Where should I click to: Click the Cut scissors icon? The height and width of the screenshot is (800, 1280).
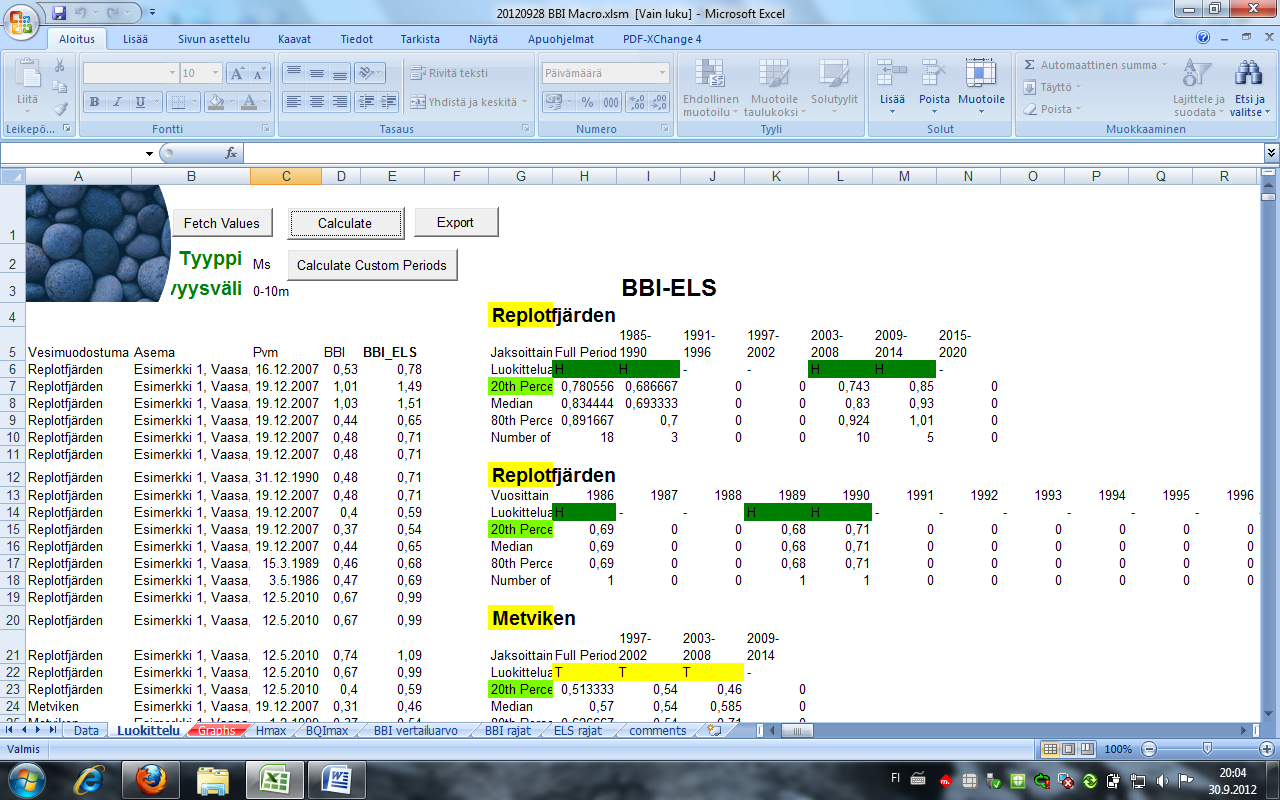[x=59, y=66]
